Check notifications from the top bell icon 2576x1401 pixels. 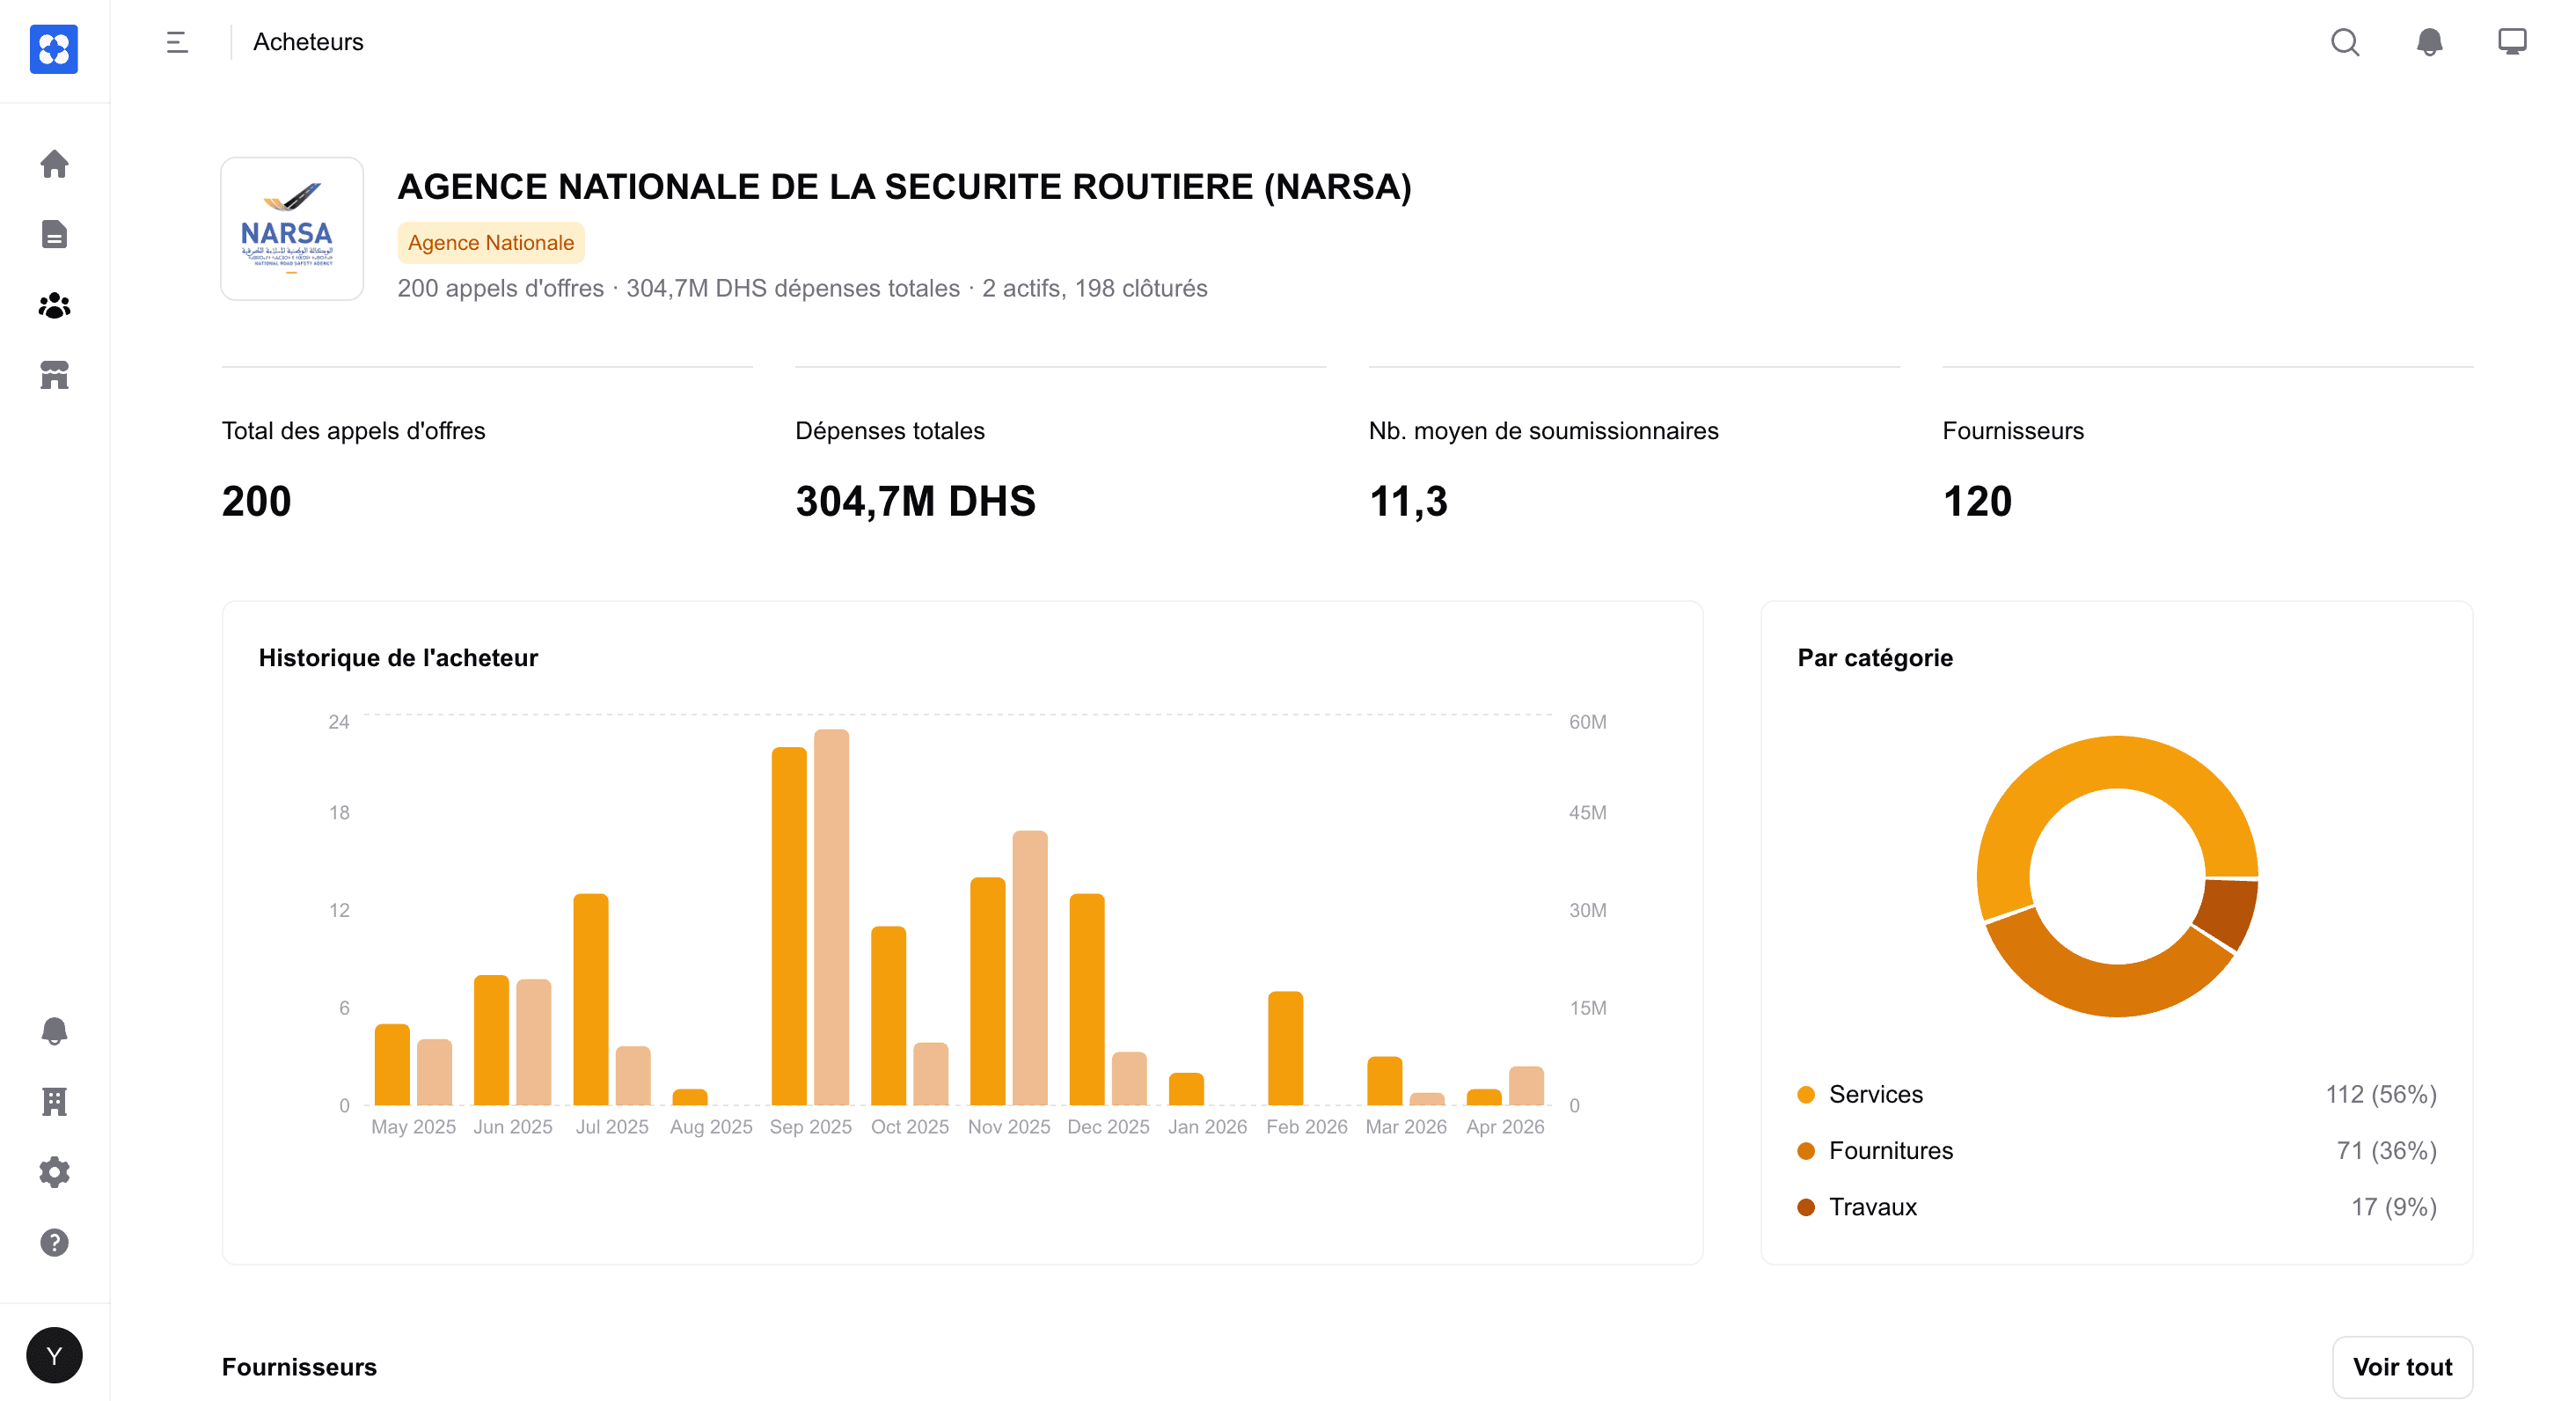pyautogui.click(x=2428, y=43)
